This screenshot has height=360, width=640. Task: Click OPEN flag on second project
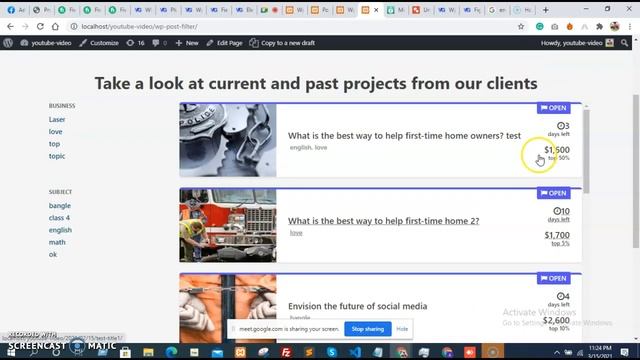[553, 193]
